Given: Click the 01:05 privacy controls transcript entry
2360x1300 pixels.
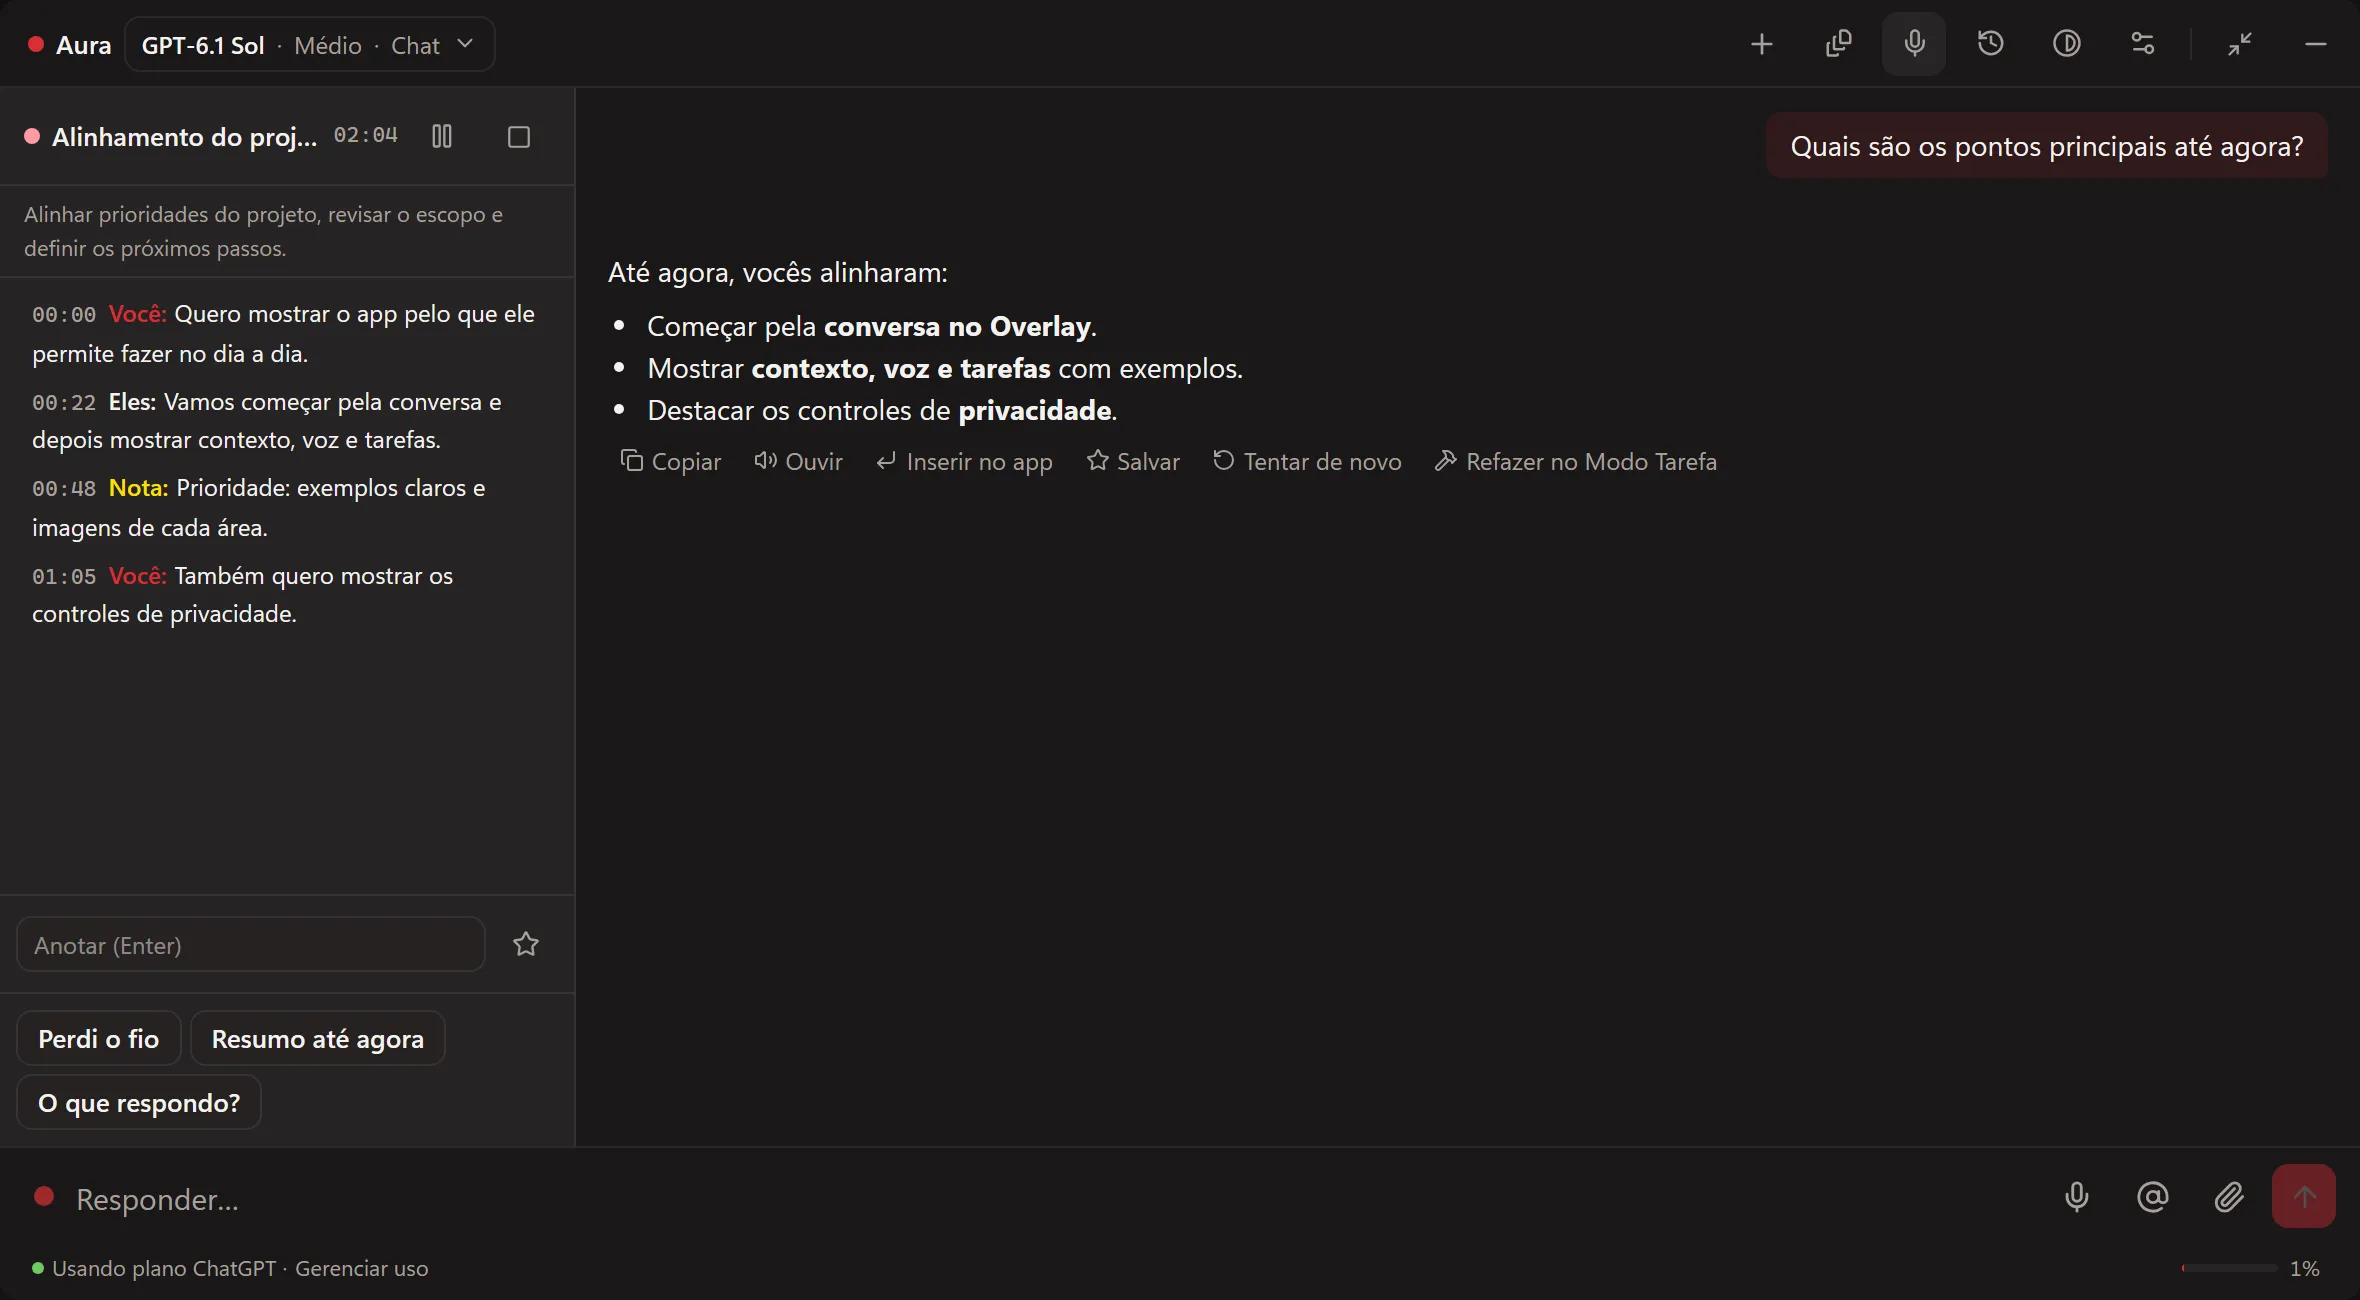Looking at the screenshot, I should (x=243, y=594).
